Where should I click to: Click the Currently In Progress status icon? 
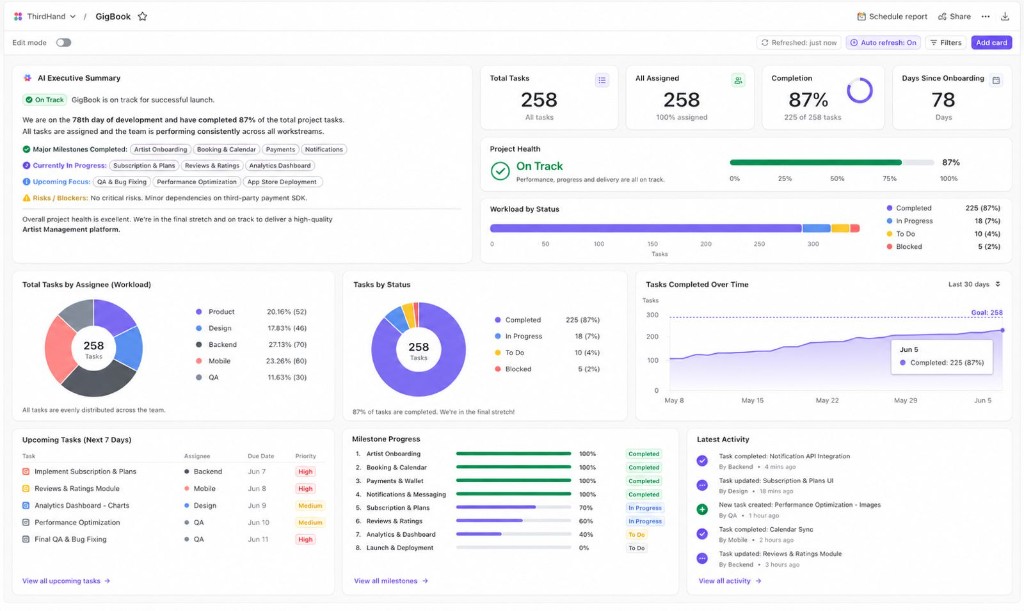tap(26, 166)
